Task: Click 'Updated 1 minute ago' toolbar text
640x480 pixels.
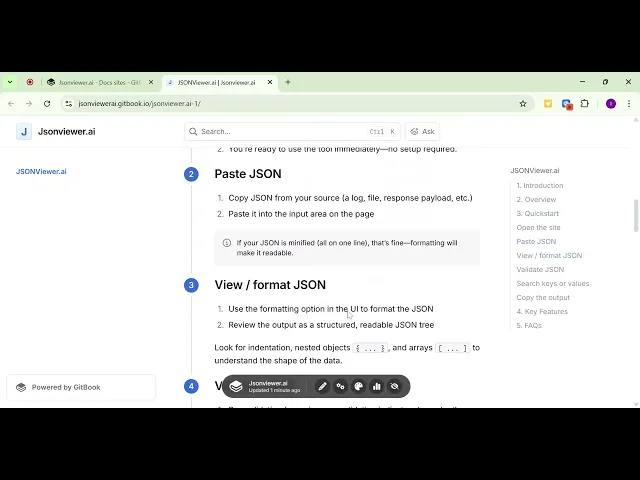Action: 274,391
